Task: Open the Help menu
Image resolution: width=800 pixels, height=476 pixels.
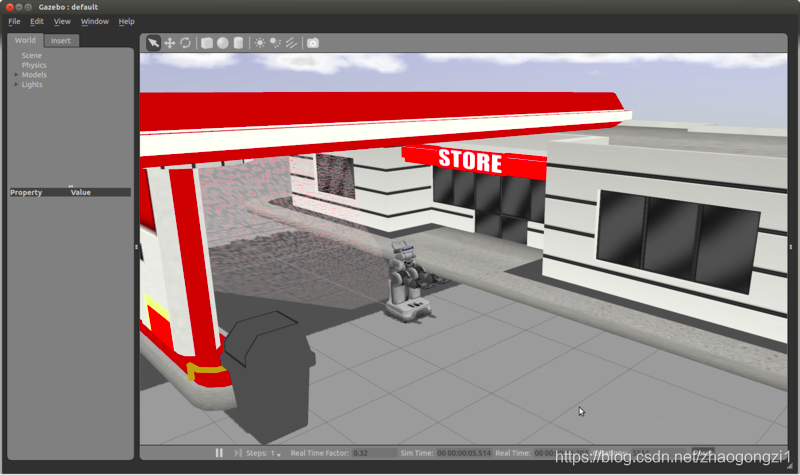Action: [127, 21]
